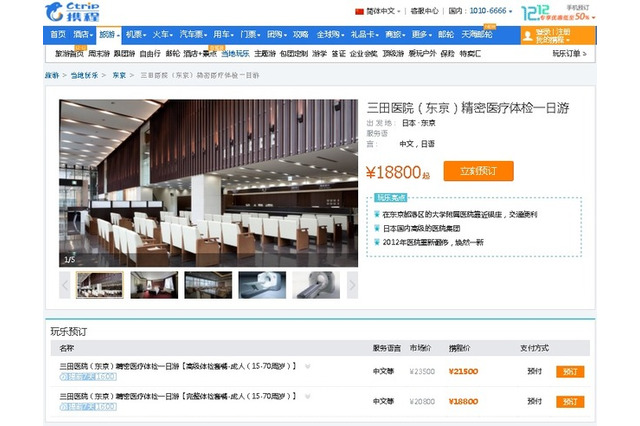Open 保险 insurance sub link

point(448,53)
